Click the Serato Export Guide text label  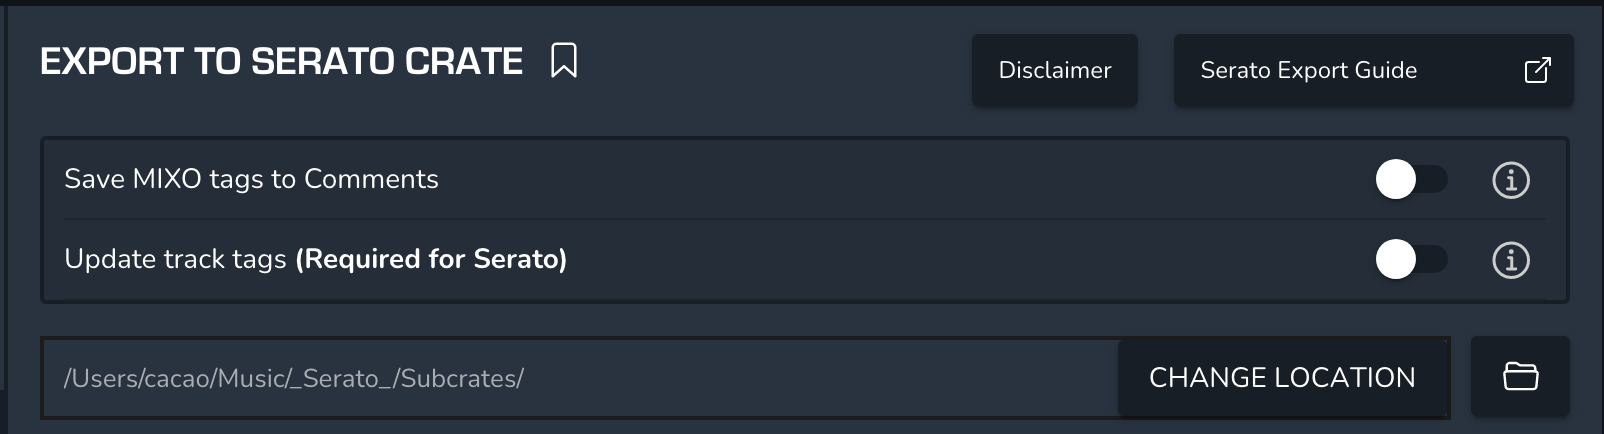(x=1308, y=70)
